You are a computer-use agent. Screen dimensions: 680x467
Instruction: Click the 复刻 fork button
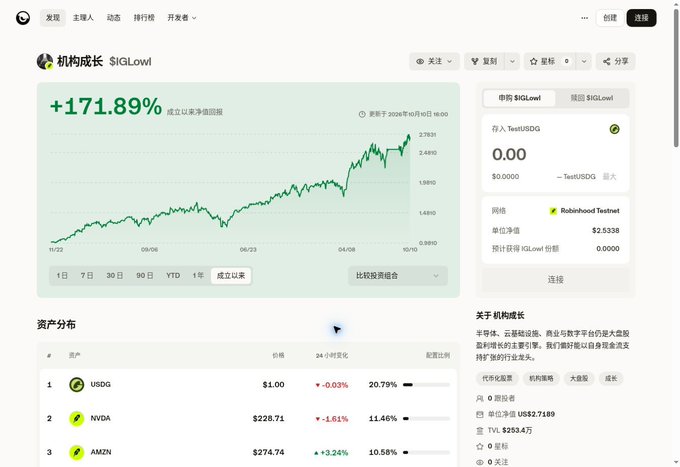484,62
